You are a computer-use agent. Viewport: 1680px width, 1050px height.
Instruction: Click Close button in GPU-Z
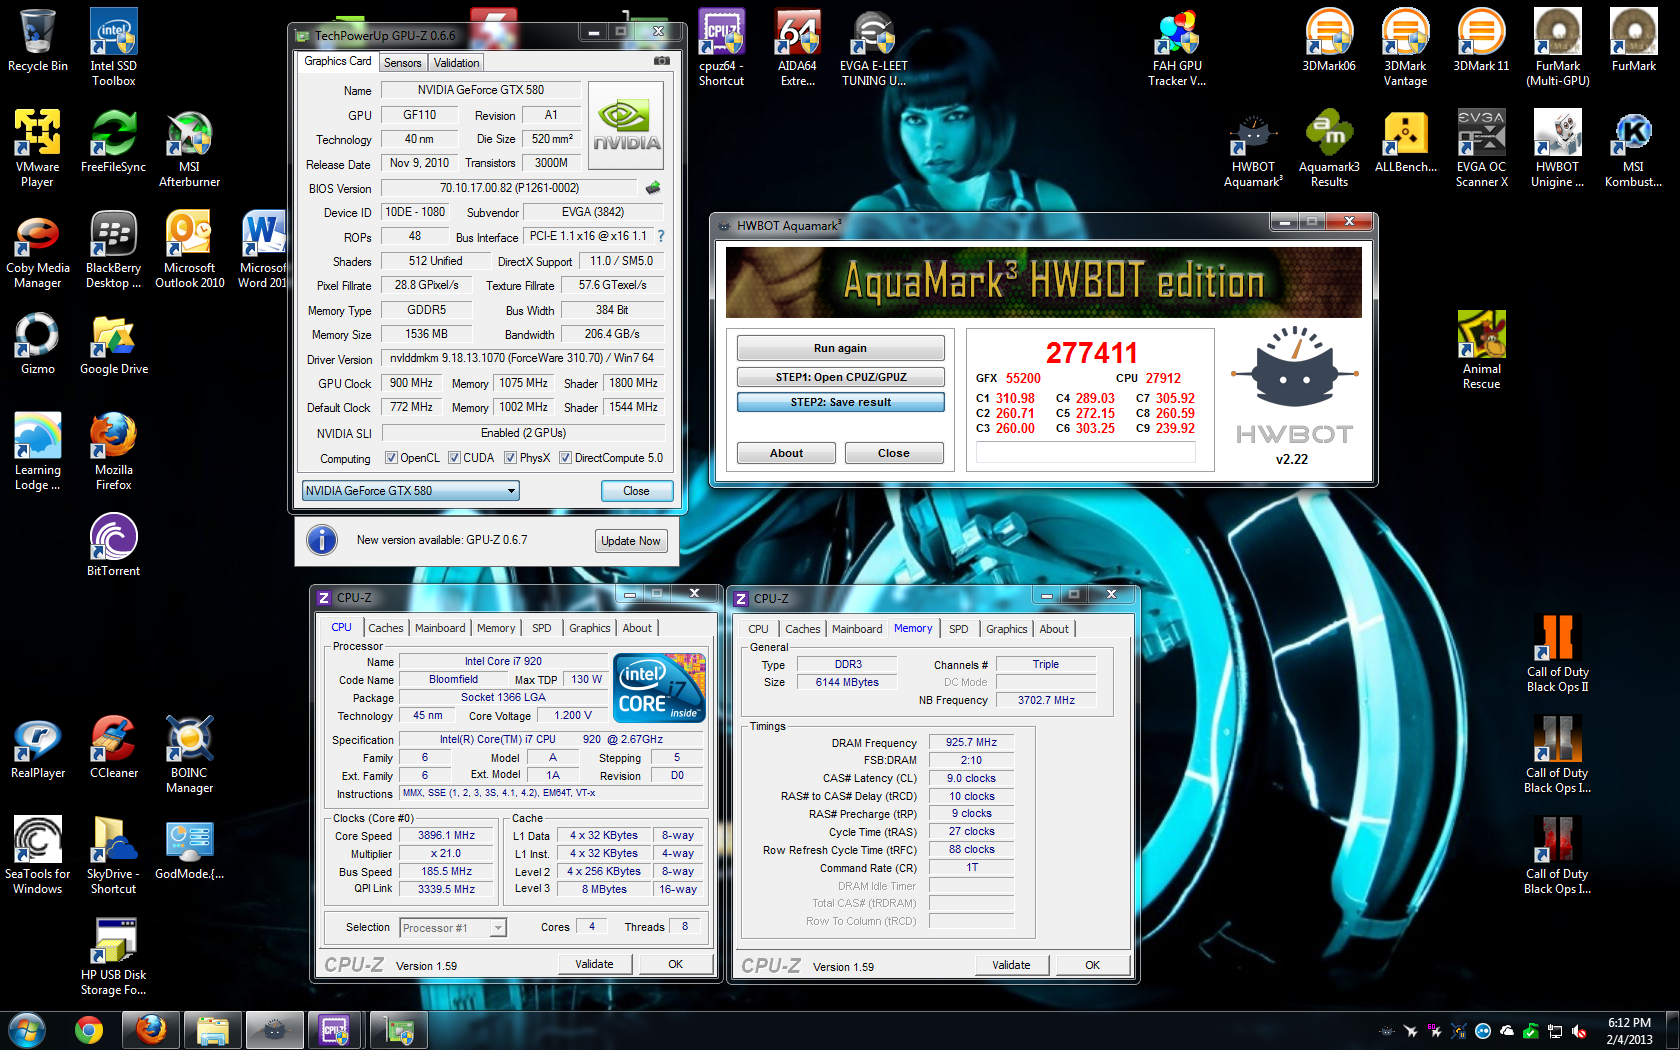pos(637,491)
